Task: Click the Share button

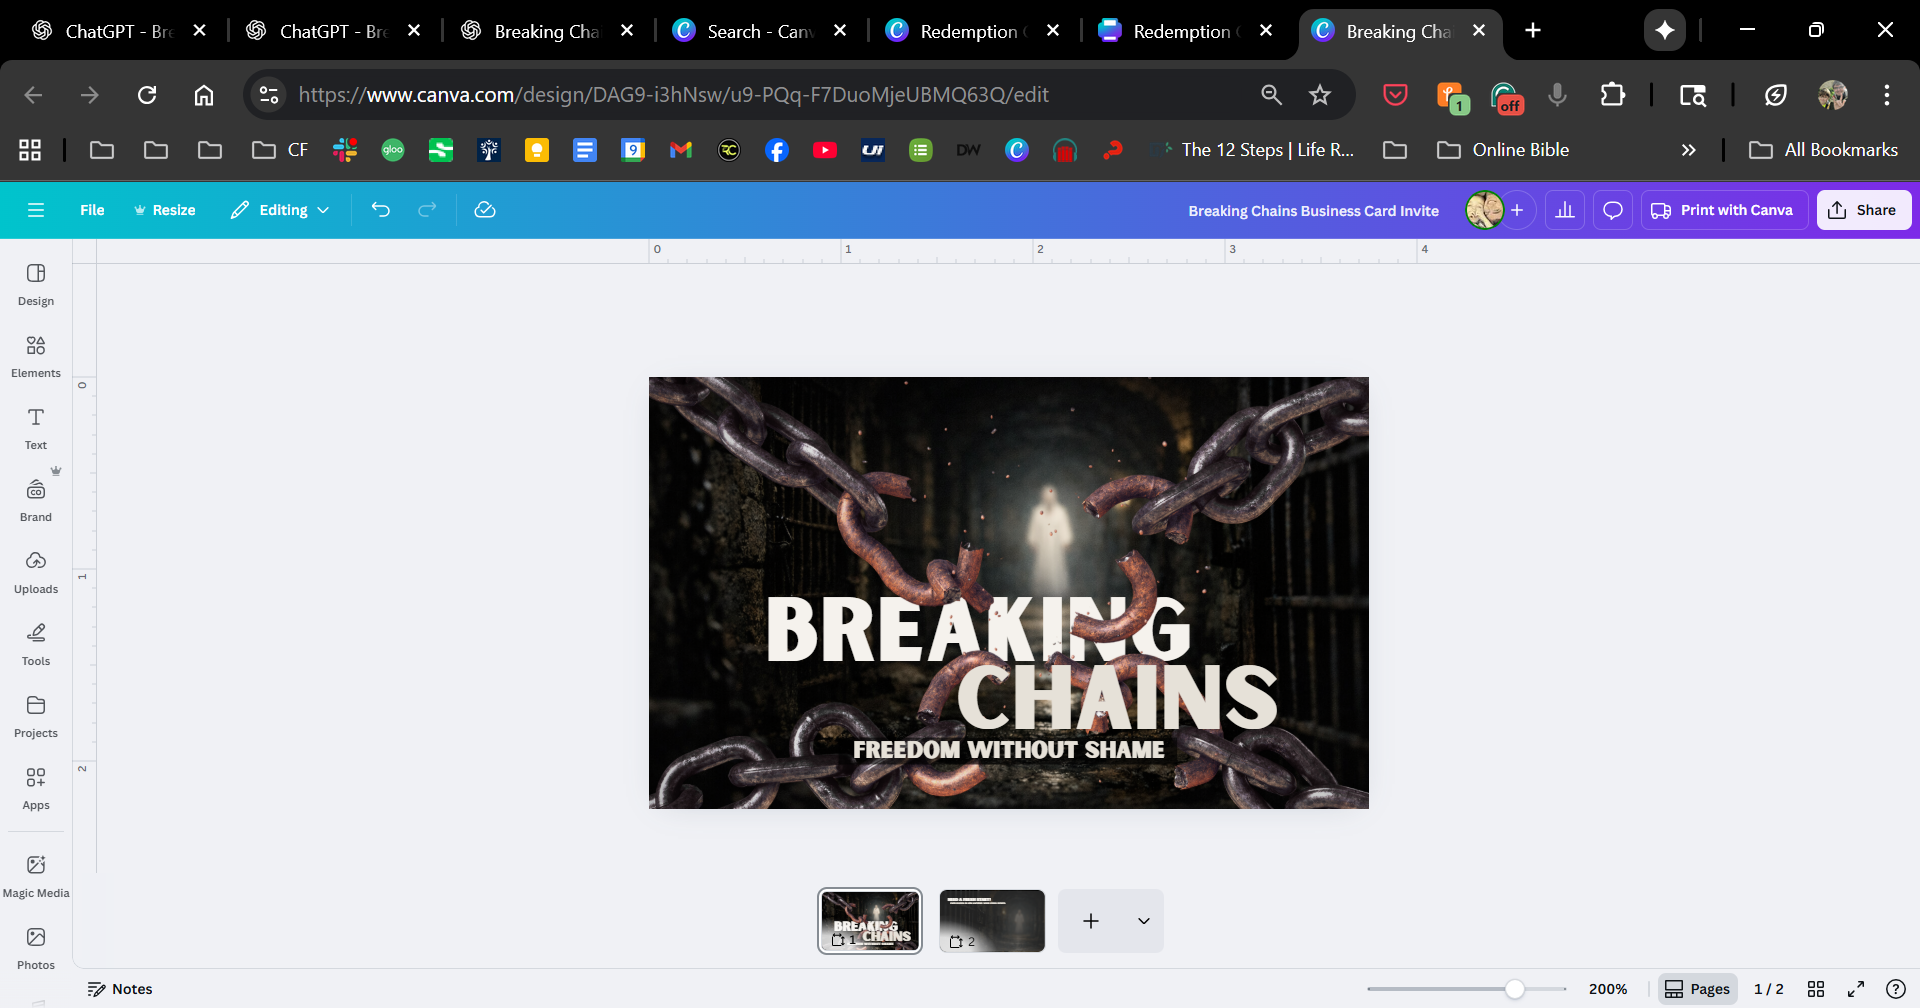Action: tap(1863, 210)
